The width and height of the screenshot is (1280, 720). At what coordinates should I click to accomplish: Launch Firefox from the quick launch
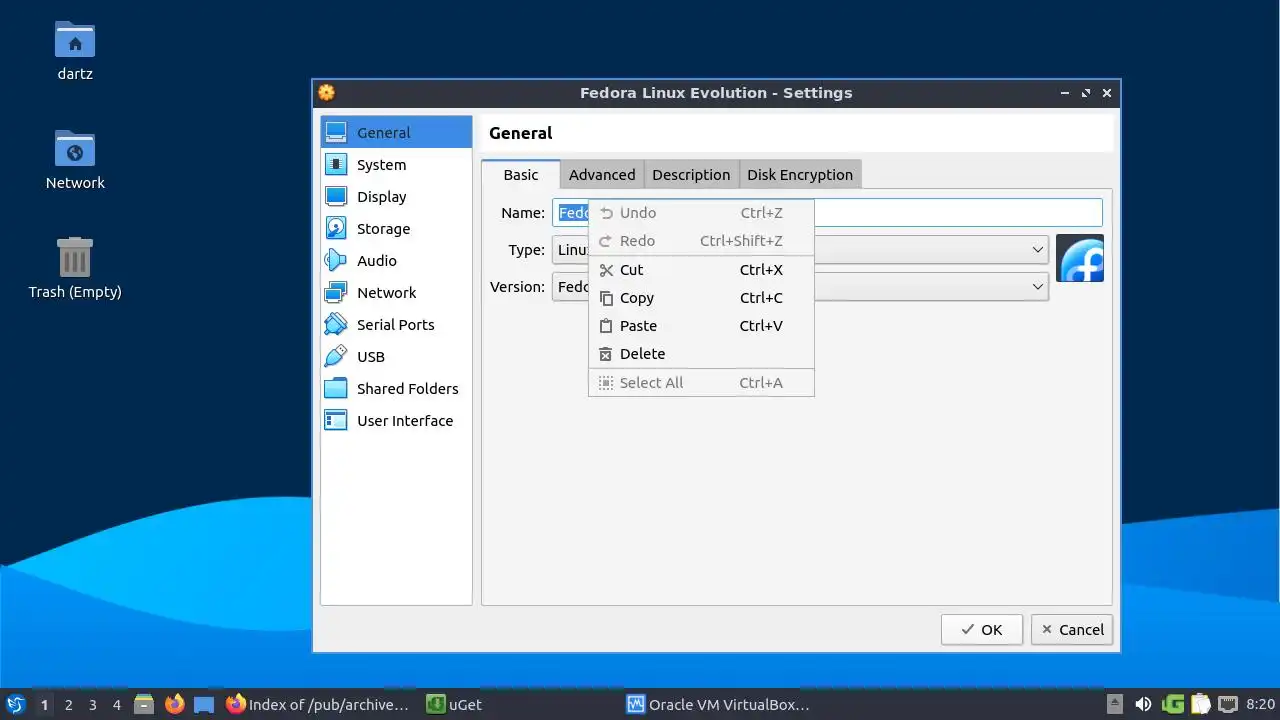point(175,704)
